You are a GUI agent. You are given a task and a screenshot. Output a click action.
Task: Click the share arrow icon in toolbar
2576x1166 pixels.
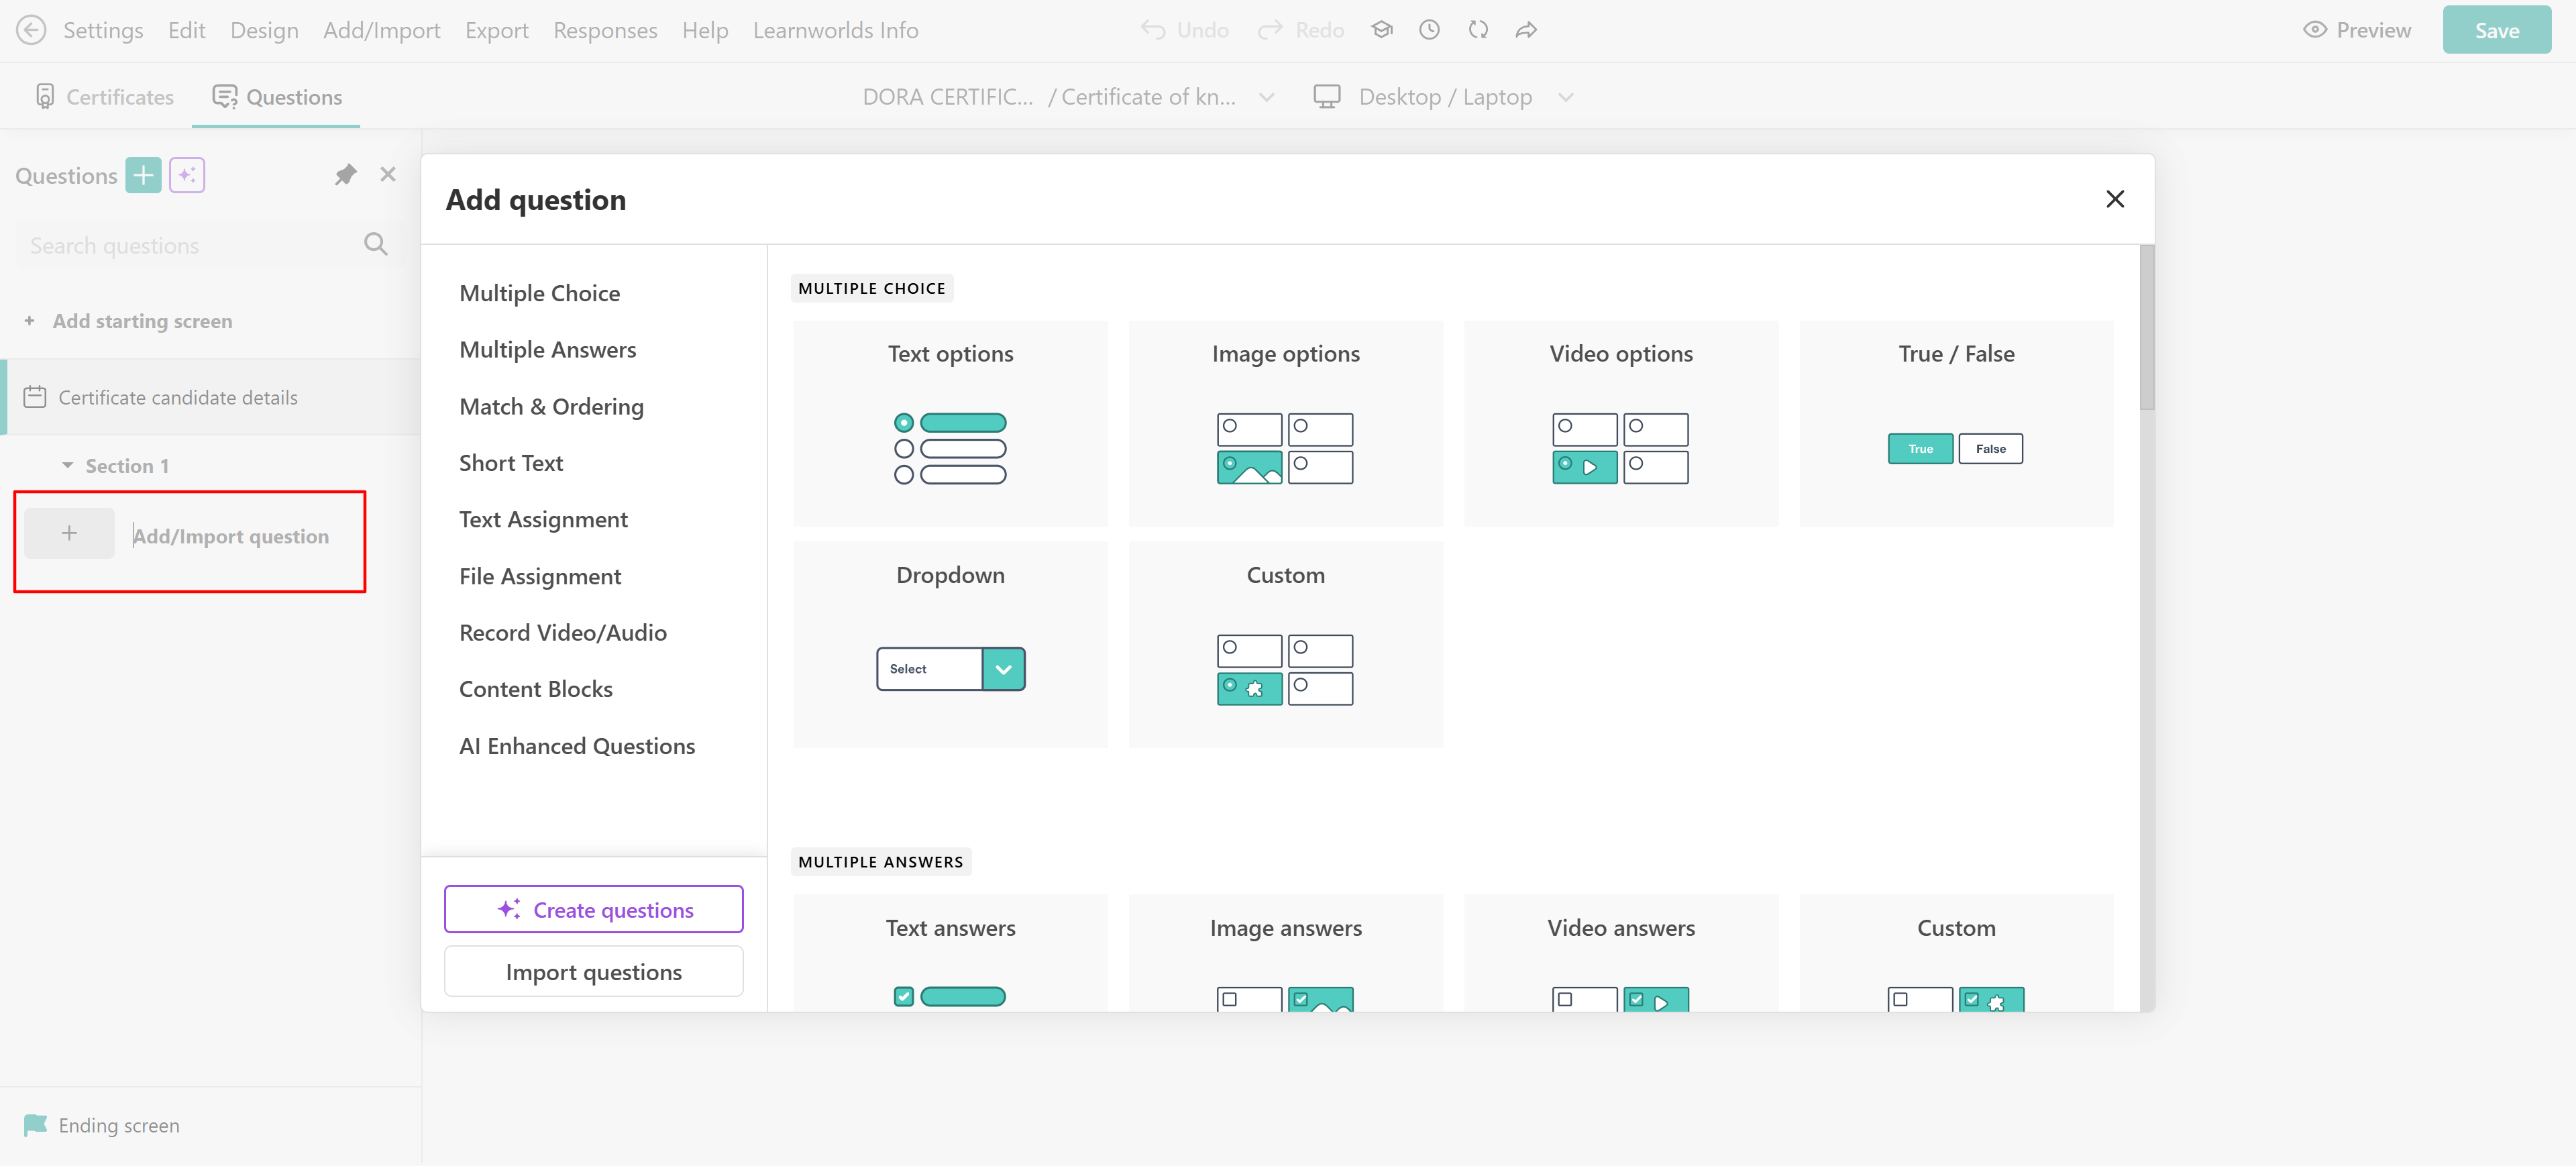[1526, 30]
